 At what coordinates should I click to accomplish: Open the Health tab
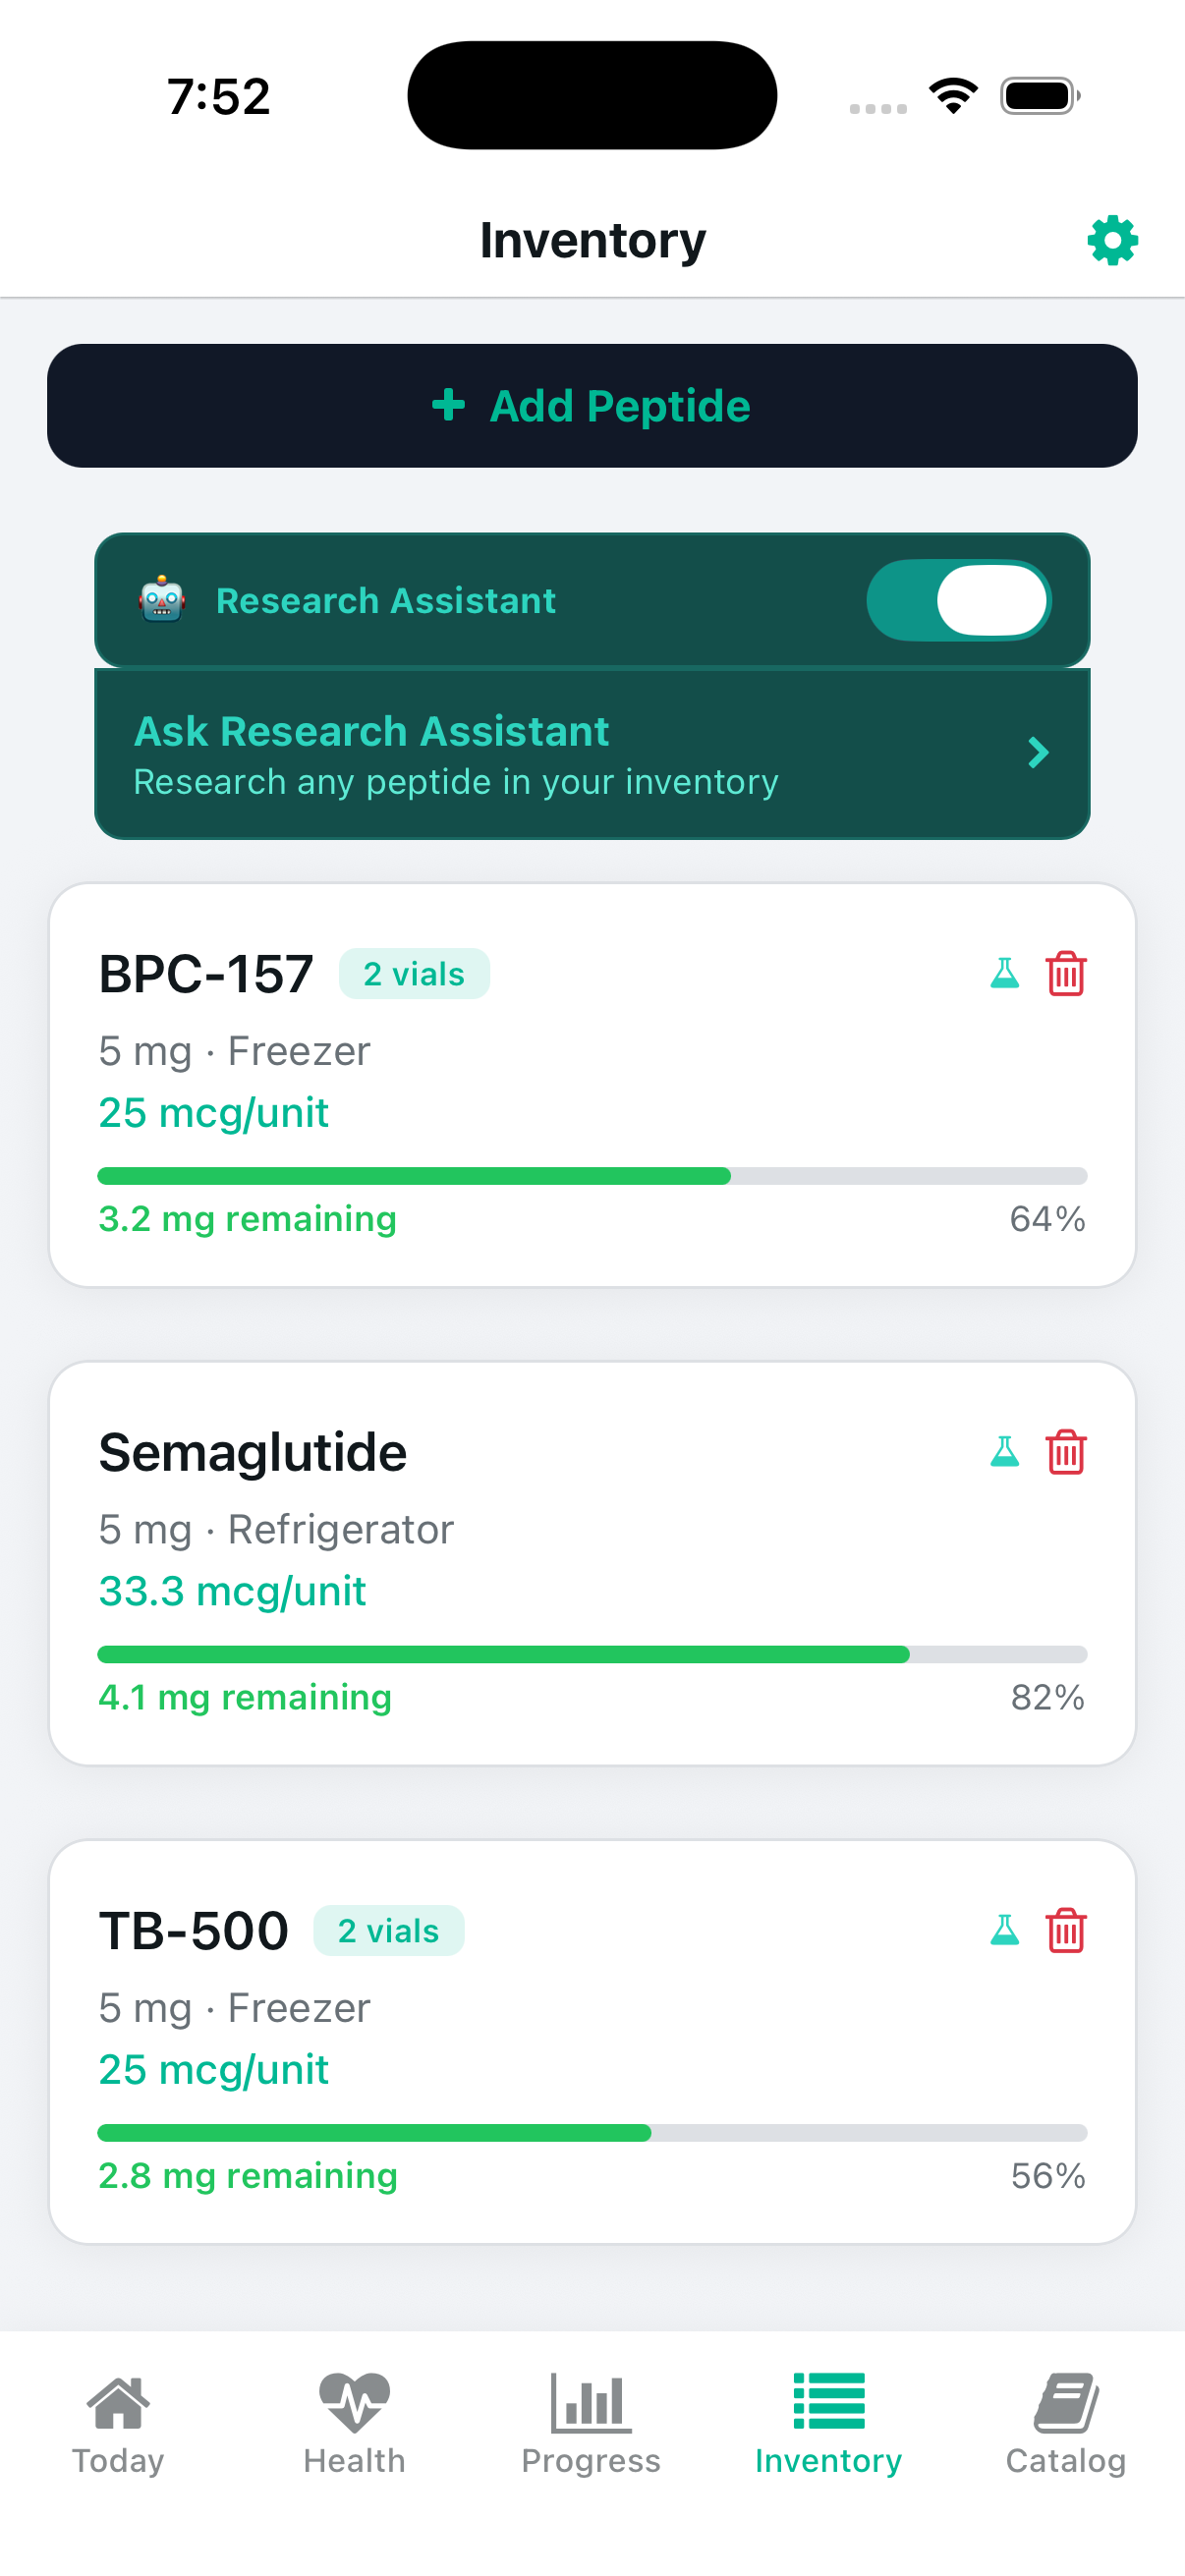point(354,2424)
